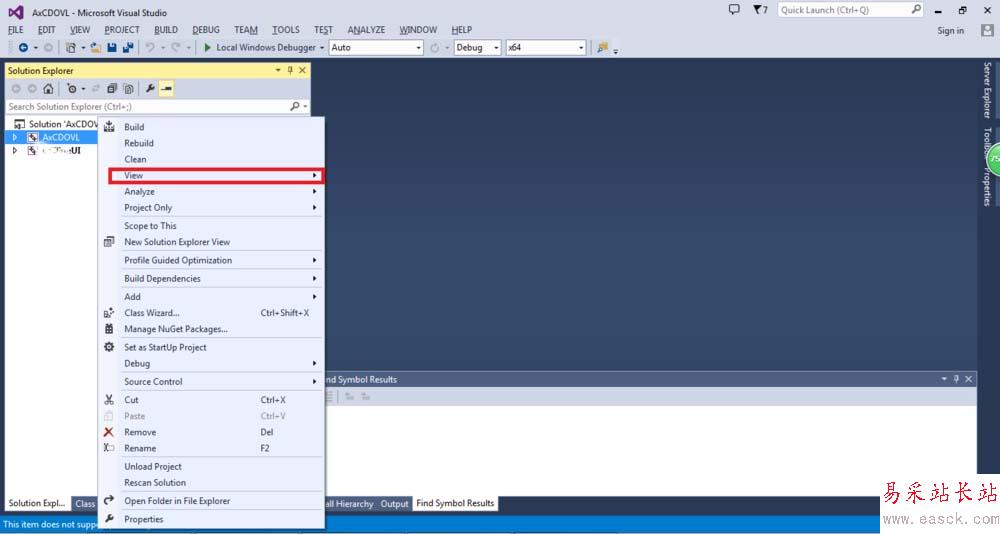Switch to the Find Symbol Results tab
Viewport: 1000px width, 534px height.
(x=455, y=503)
